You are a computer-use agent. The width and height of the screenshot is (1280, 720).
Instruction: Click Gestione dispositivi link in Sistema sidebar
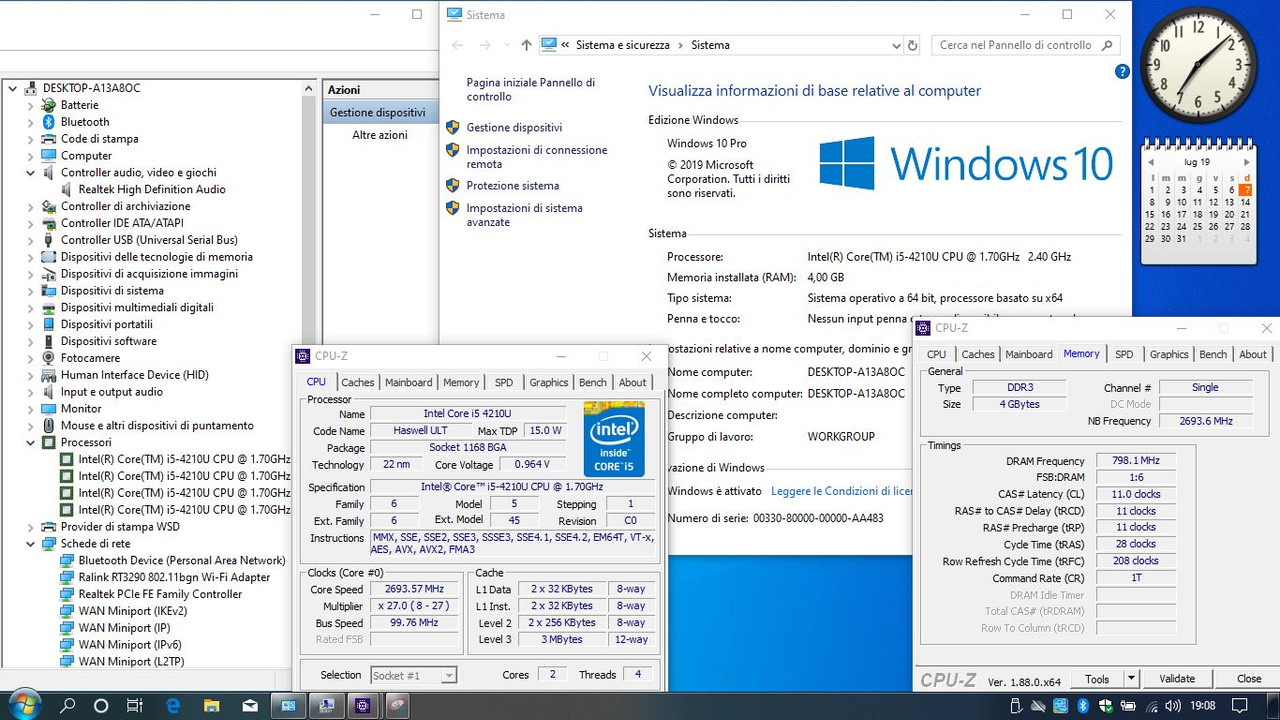pos(514,128)
